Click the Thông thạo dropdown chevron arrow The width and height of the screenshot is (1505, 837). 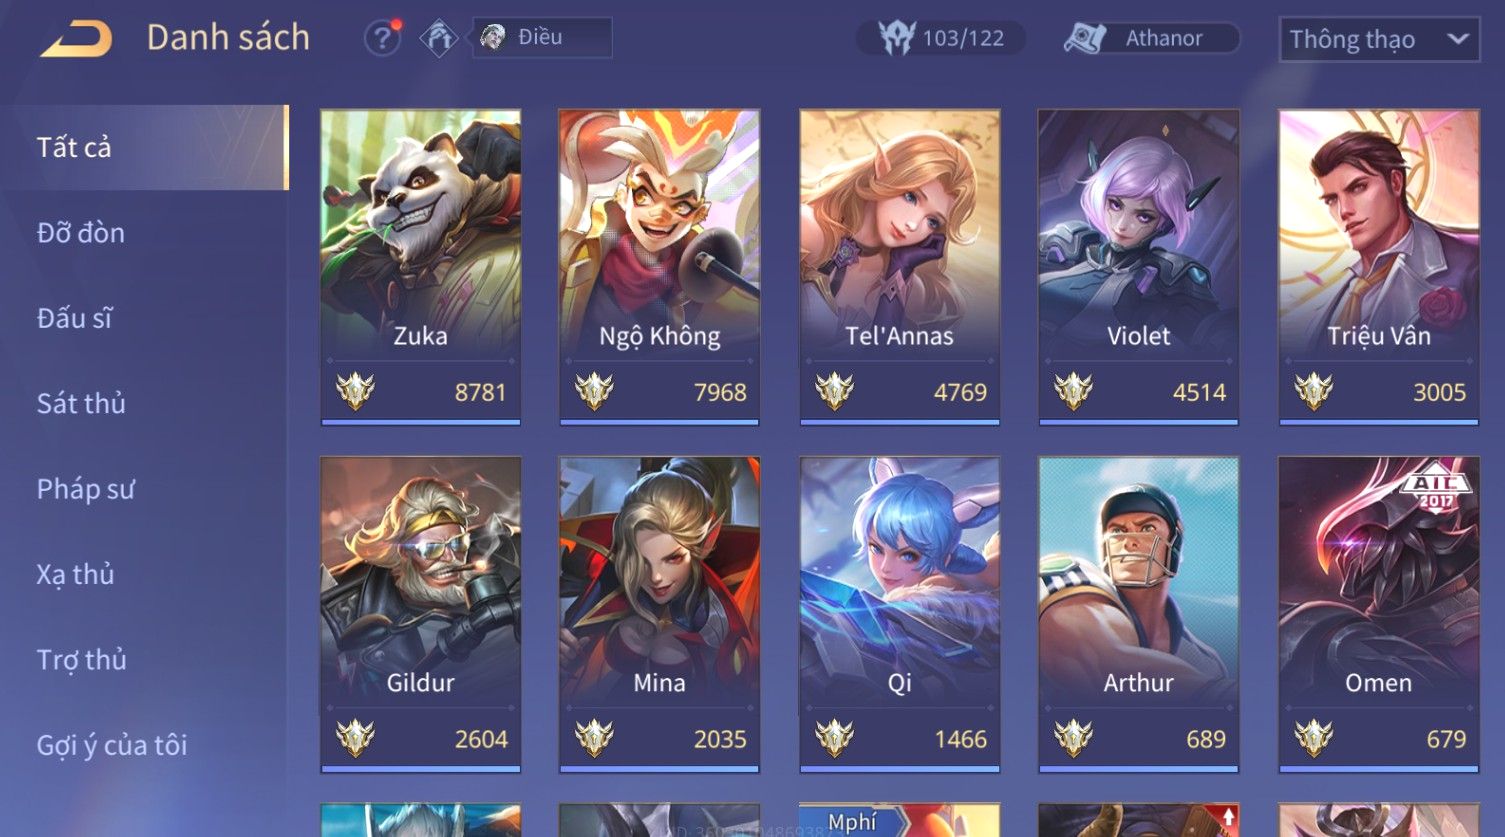pos(1458,39)
